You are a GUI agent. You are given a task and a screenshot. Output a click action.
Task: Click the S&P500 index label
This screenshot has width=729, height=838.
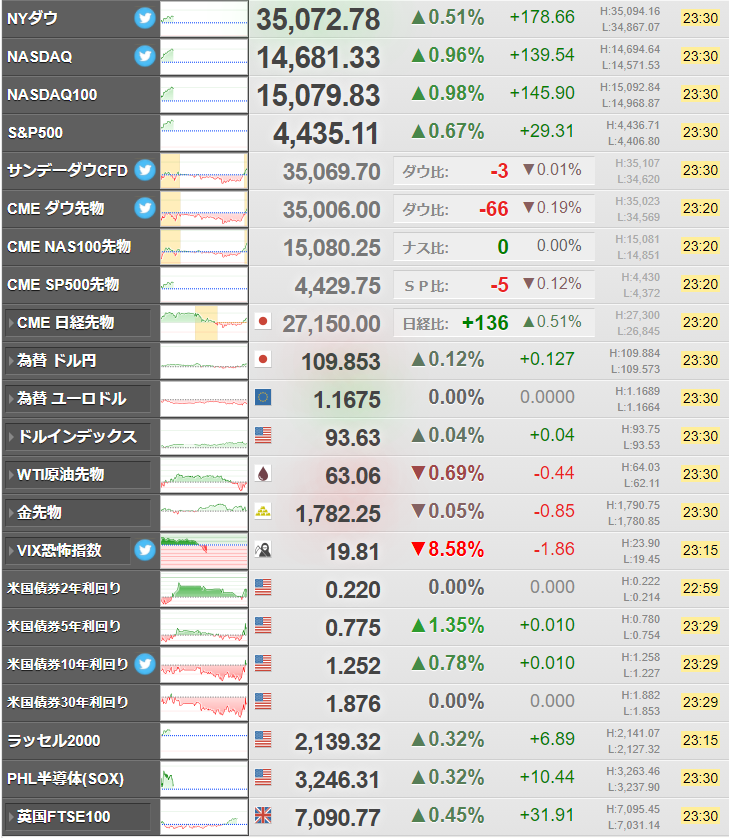pos(35,133)
